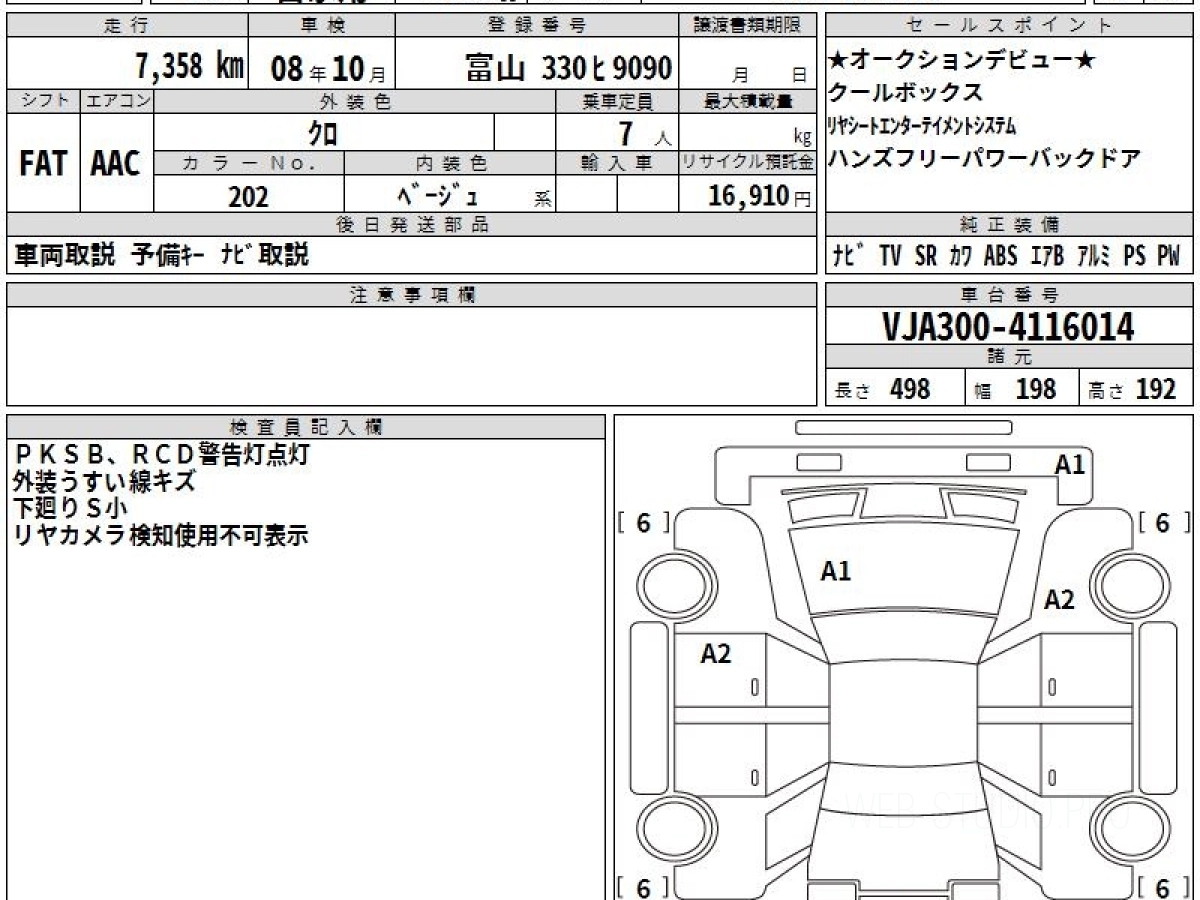The width and height of the screenshot is (1200, 900).
Task: Click the mileage value 7,358 km
Action: [190, 66]
